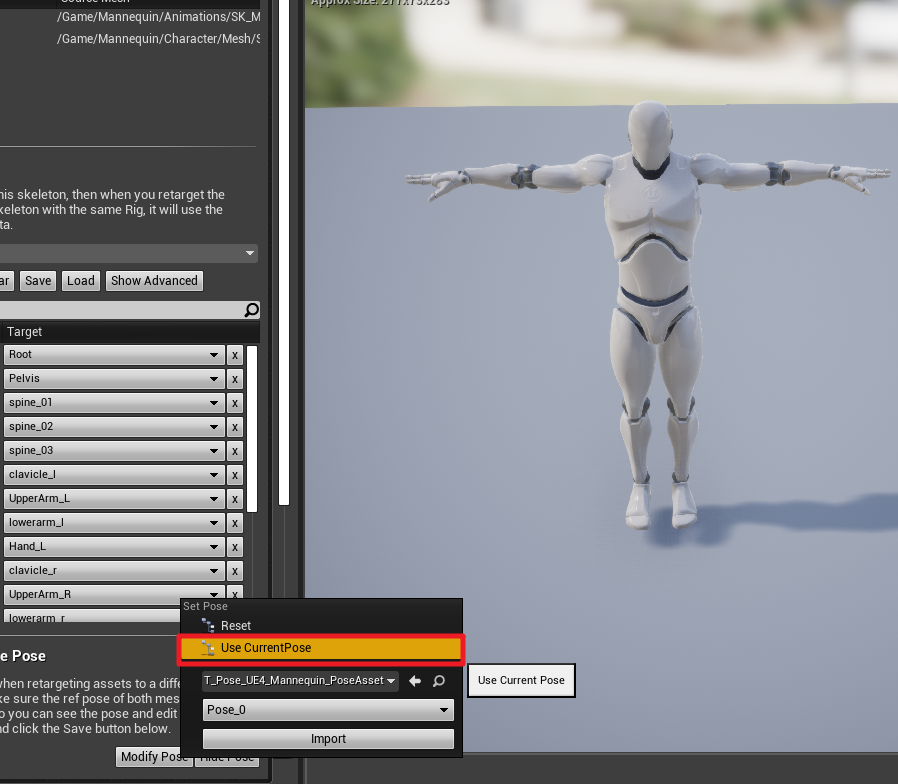Click the Target column header
The image size is (898, 784).
pyautogui.click(x=131, y=332)
